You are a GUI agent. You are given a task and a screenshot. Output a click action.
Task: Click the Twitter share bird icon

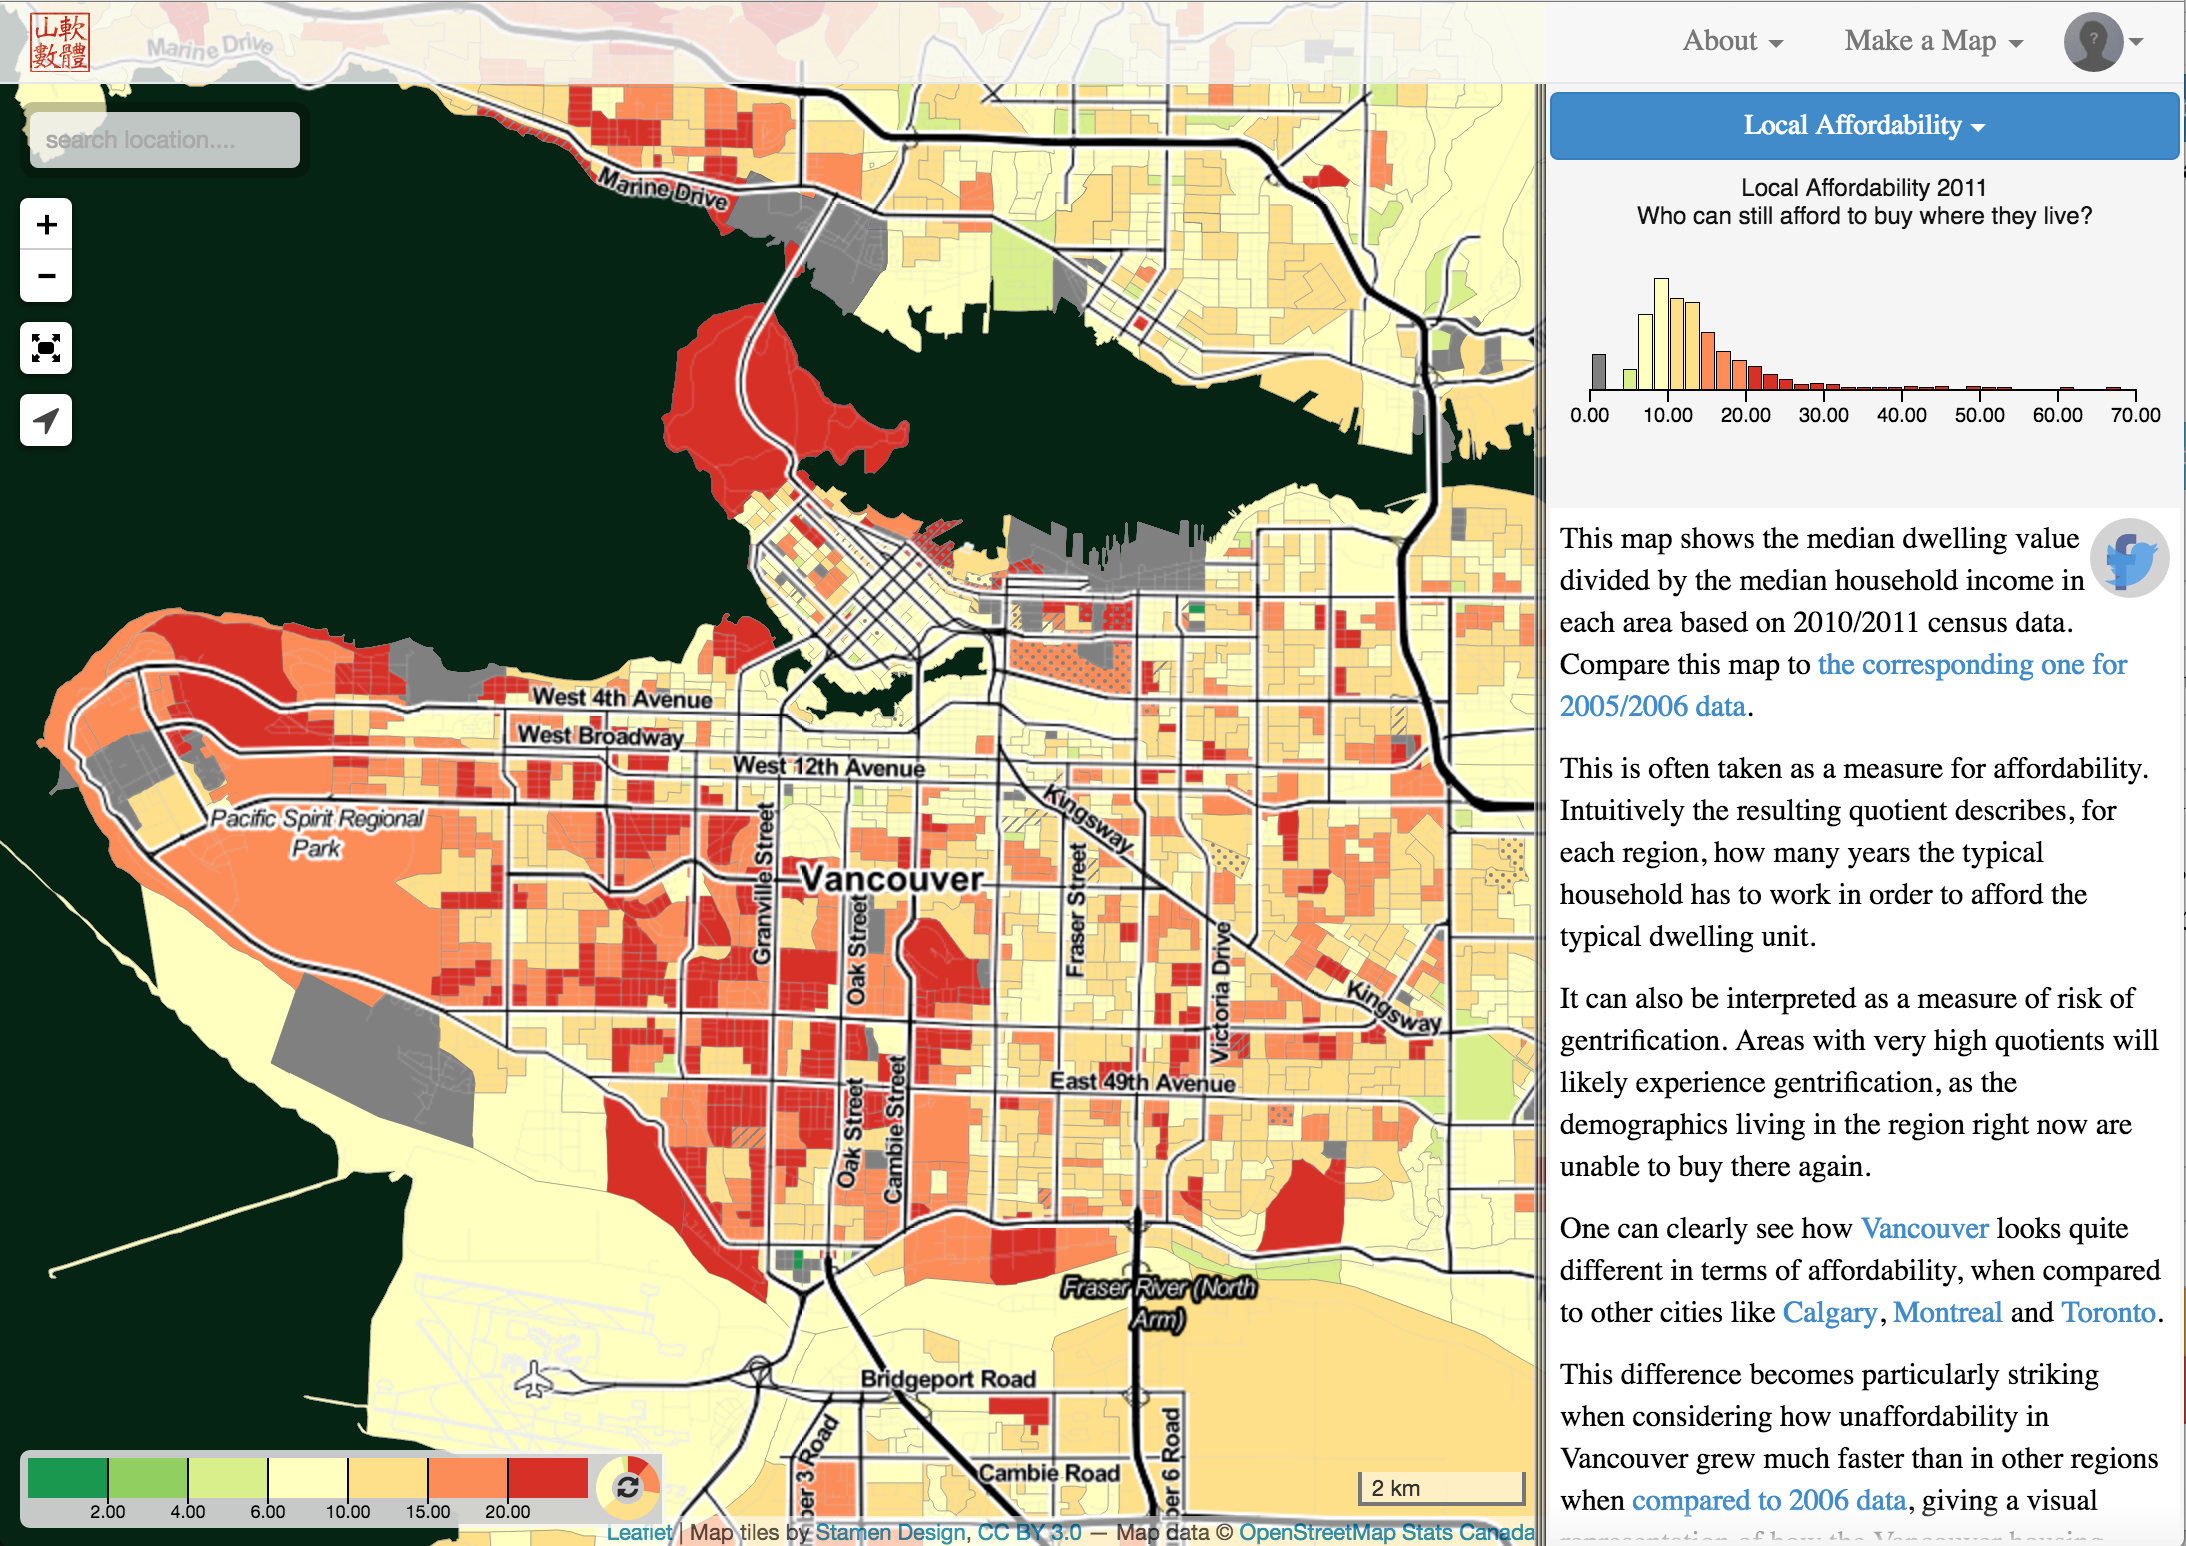pos(2130,558)
